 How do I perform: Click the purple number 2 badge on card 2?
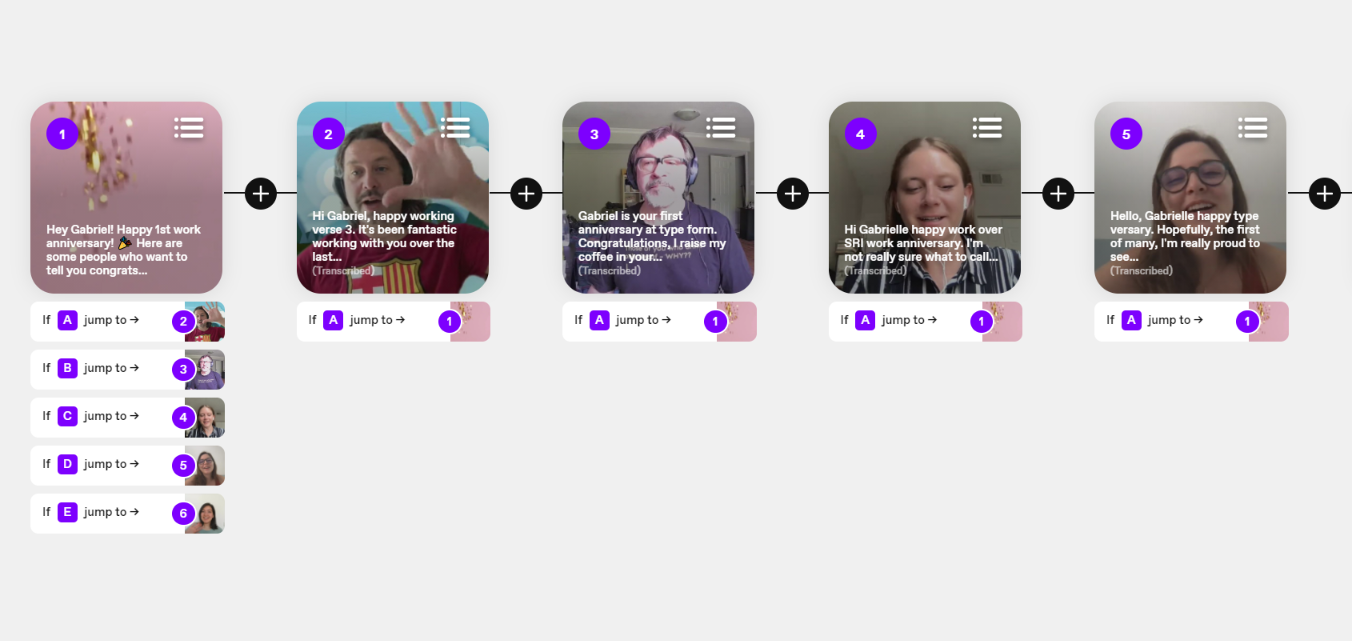tap(328, 133)
